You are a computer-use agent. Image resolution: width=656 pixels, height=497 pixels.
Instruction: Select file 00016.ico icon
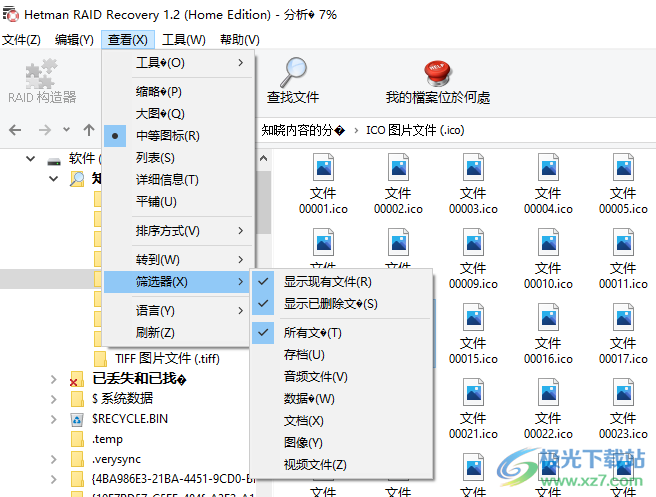(x=548, y=317)
